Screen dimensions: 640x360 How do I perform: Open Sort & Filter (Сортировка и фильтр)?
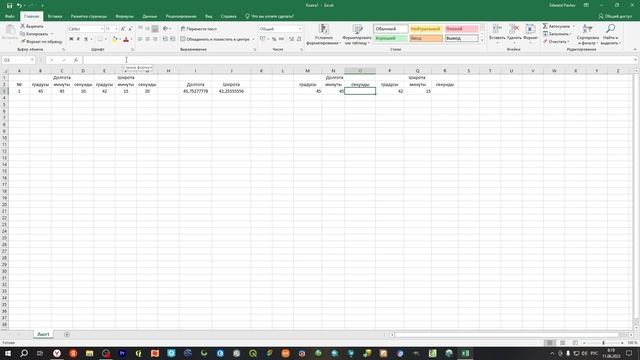coord(588,34)
